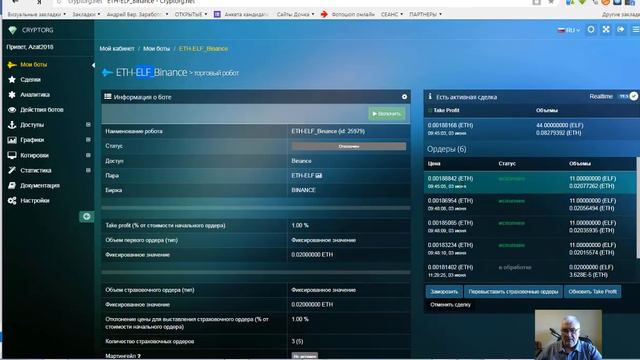This screenshot has height=360, width=640.
Task: Click the circle icon in top header bar
Action: (591, 29)
